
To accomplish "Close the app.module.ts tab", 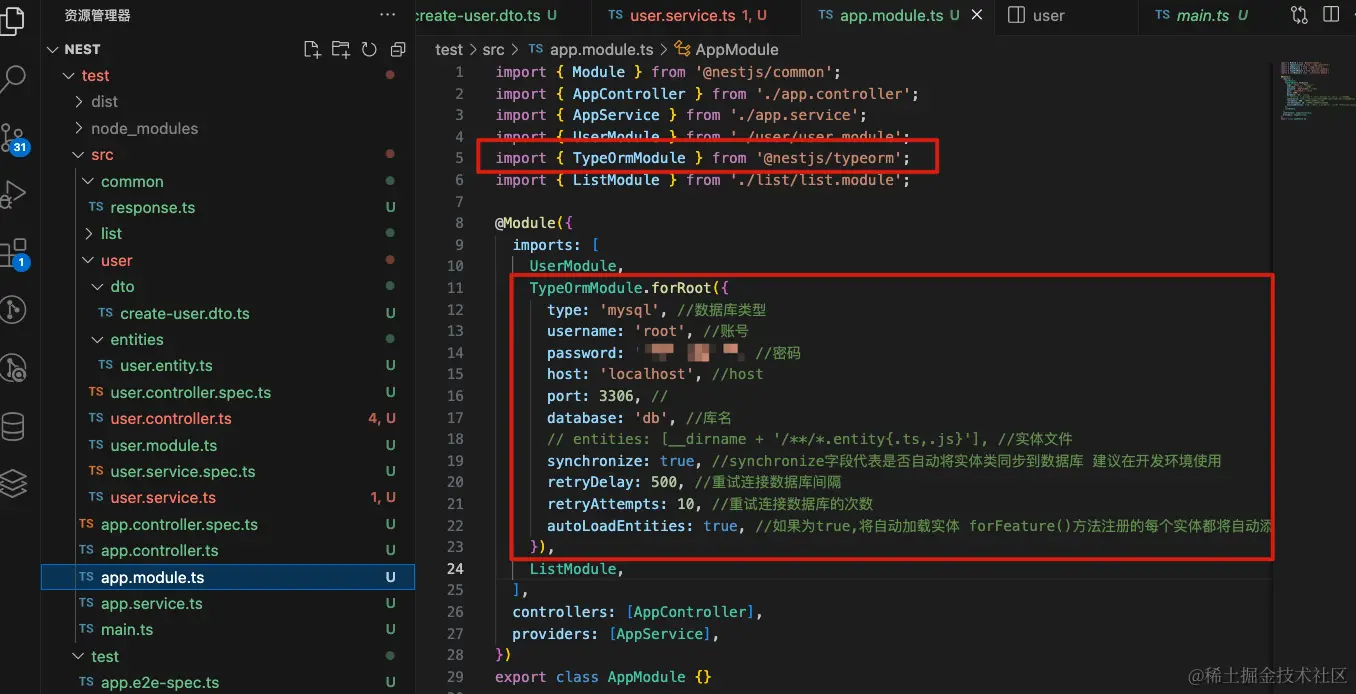I will click(x=977, y=15).
